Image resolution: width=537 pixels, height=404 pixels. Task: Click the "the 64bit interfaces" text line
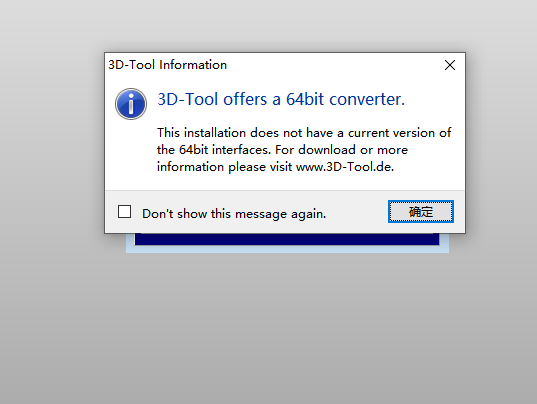point(214,150)
